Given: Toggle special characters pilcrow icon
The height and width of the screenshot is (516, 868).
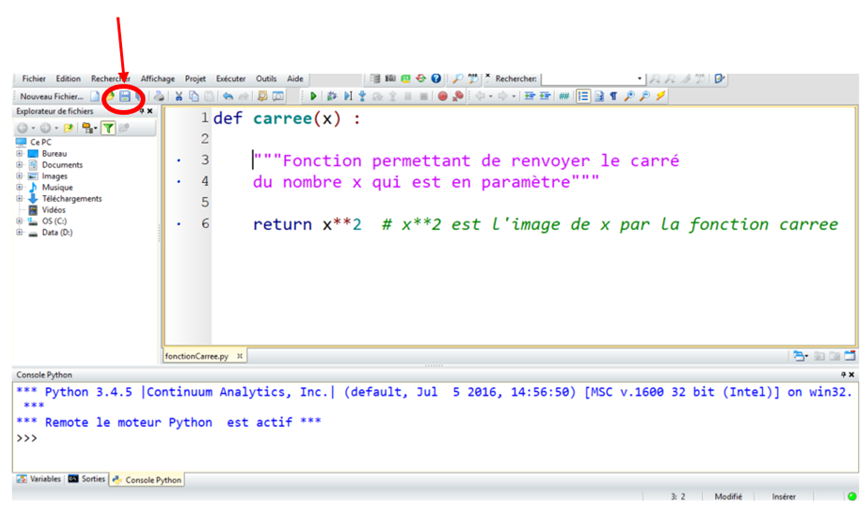Looking at the screenshot, I should pyautogui.click(x=613, y=96).
